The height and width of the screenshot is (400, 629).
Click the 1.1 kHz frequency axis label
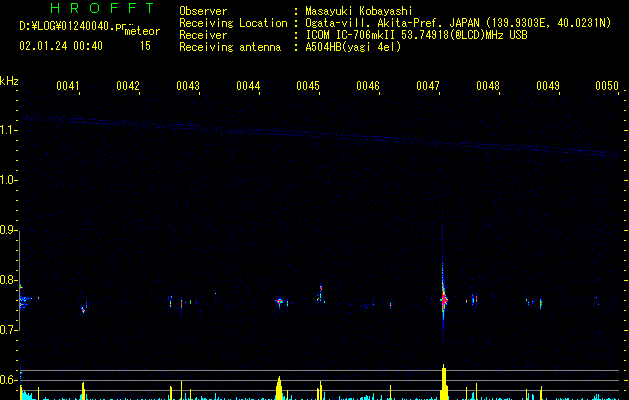tap(8, 130)
